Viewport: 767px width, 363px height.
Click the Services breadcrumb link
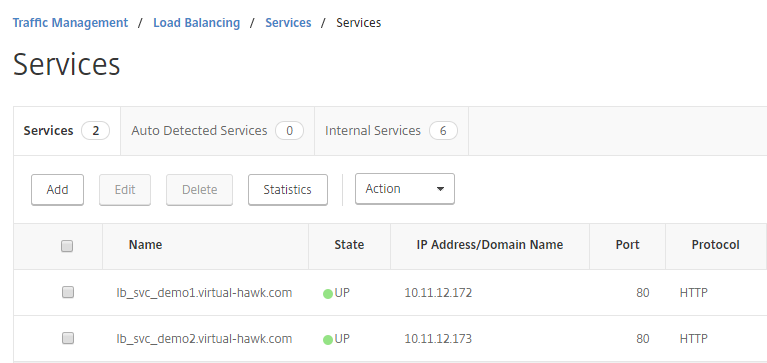coord(288,23)
